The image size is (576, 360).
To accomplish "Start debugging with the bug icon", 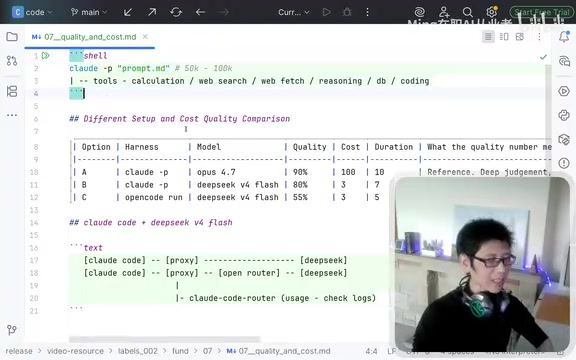I will [346, 12].
